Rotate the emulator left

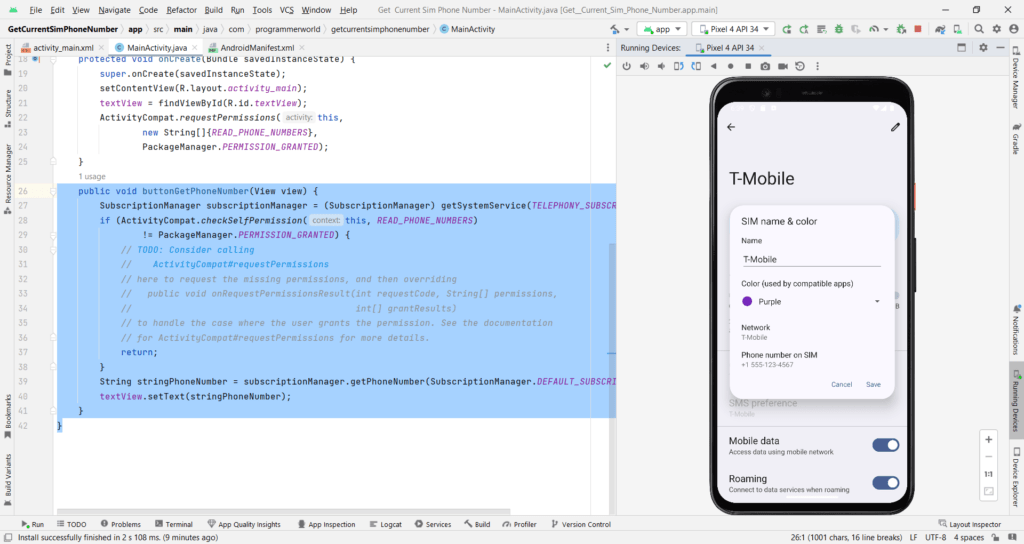(x=679, y=66)
